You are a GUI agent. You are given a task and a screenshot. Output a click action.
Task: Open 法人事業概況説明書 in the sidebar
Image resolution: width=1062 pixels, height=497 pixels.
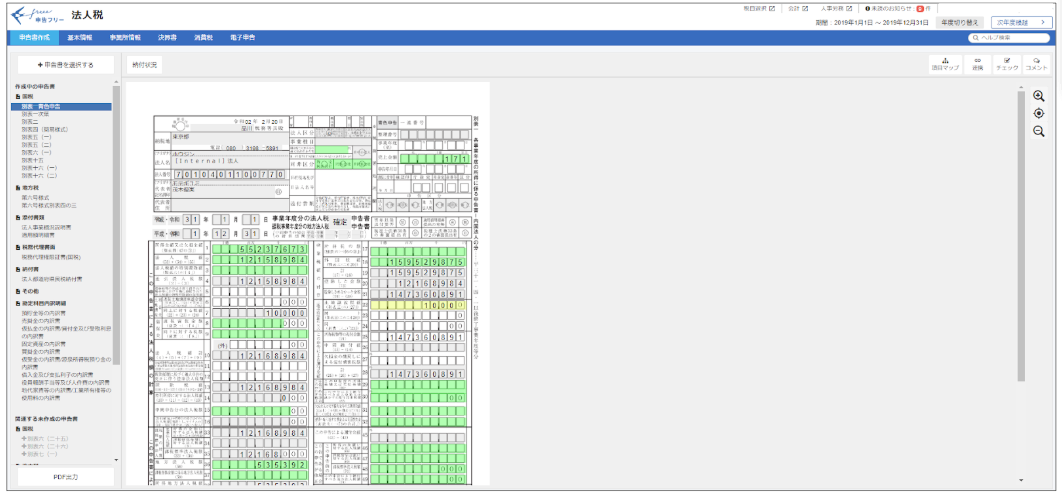click(x=47, y=228)
